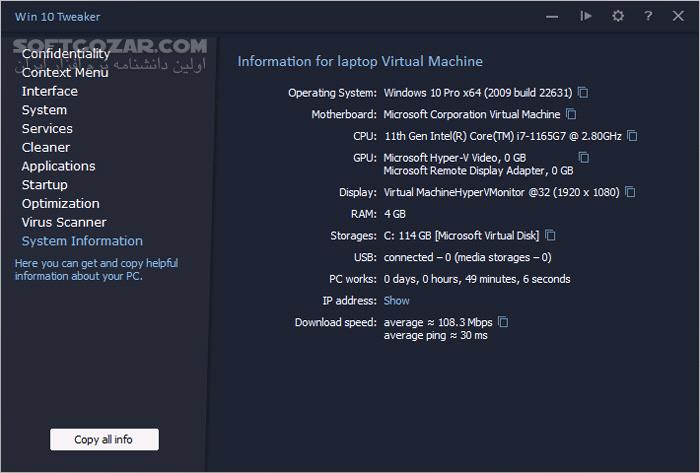The image size is (700, 473).
Task: Click the average 108.3 Mbps value
Action: pos(438,322)
